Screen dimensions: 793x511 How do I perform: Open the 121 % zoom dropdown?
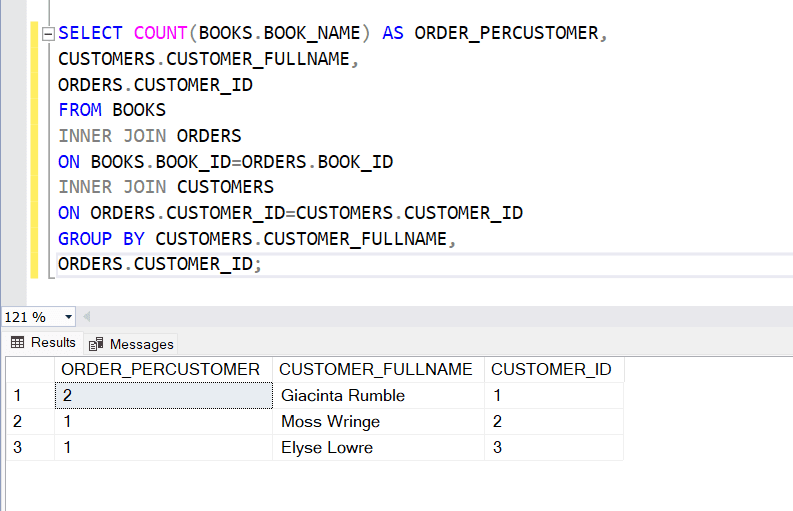(x=68, y=317)
